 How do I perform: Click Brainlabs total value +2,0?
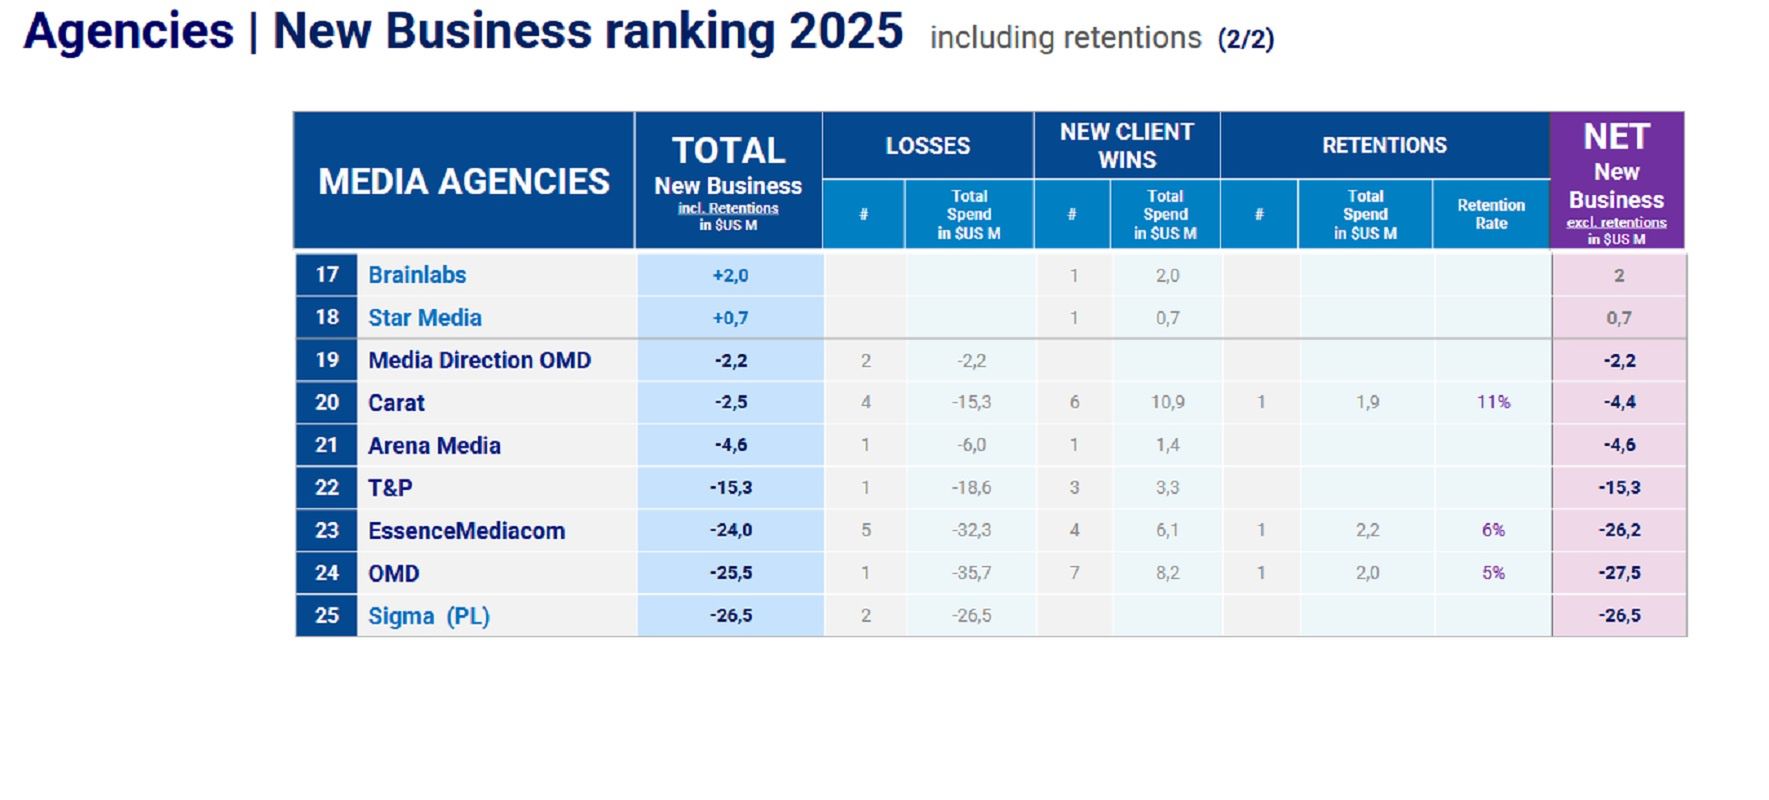tap(730, 276)
